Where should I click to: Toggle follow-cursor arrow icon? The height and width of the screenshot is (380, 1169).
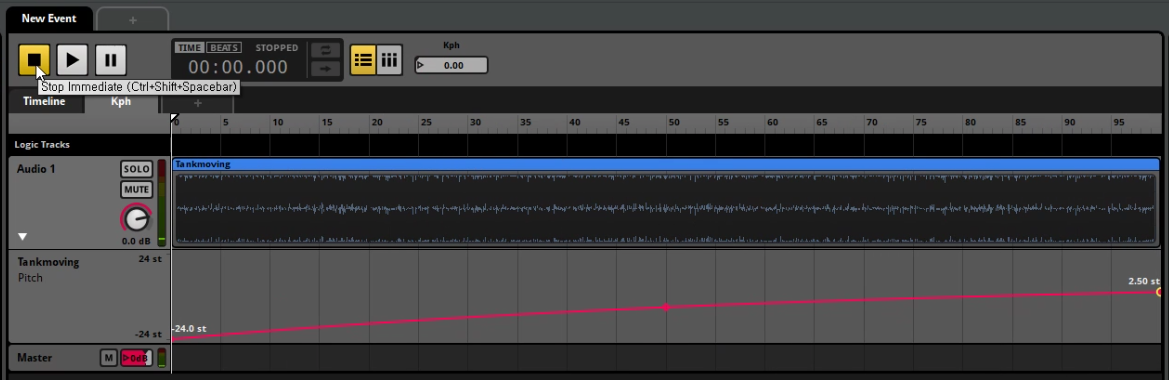(325, 69)
